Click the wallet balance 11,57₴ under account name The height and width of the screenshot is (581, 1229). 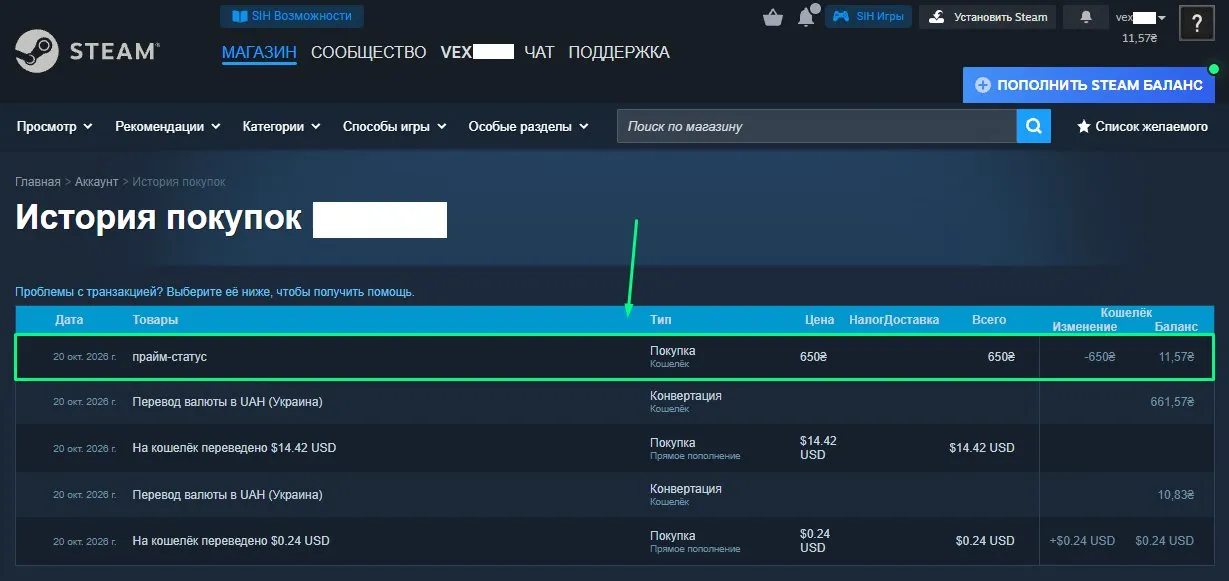(1139, 38)
